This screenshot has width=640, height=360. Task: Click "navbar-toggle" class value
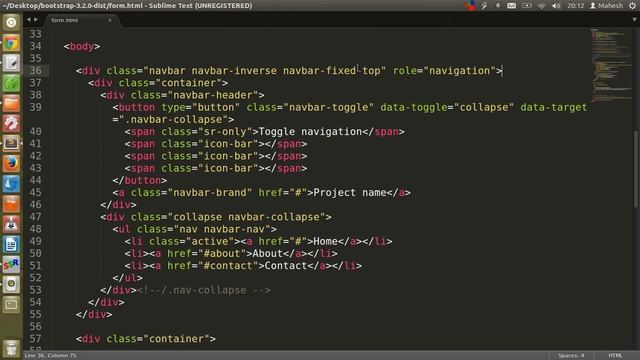pyautogui.click(x=328, y=107)
